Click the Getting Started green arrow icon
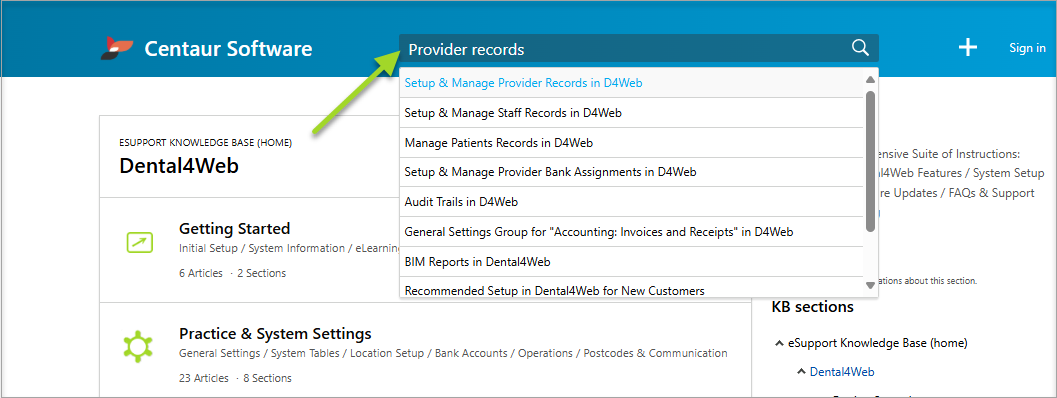Screen dimensions: 1057x398 pos(140,241)
